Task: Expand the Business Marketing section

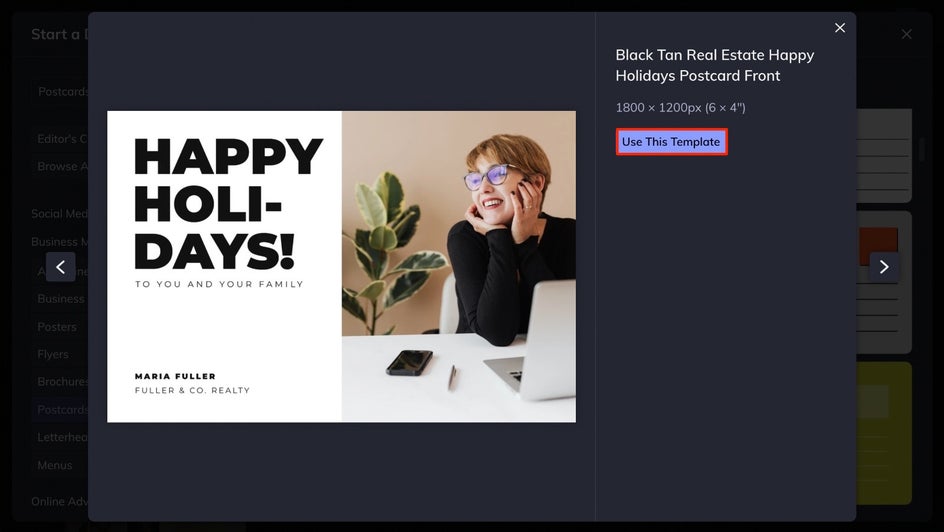Action: coord(60,242)
